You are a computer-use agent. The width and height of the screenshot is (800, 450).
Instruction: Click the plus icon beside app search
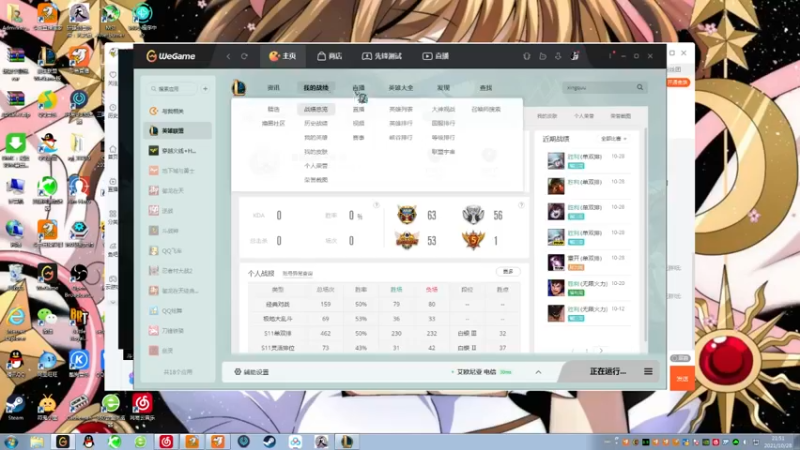205,89
